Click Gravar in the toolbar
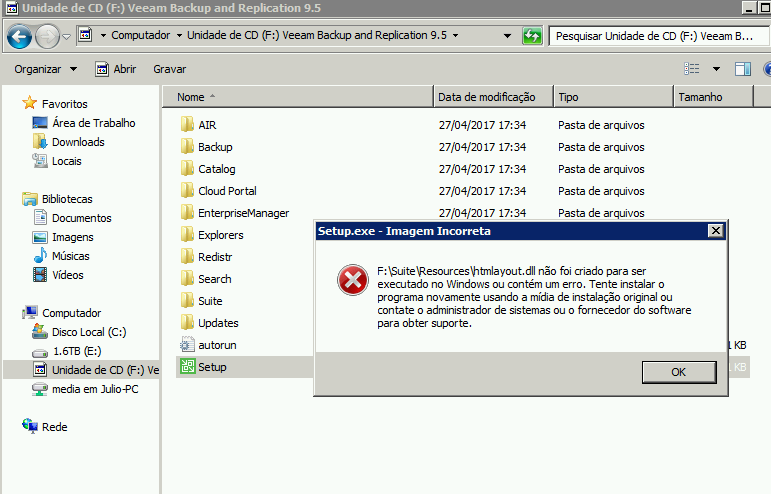Viewport: 771px width, 494px height. coord(170,69)
